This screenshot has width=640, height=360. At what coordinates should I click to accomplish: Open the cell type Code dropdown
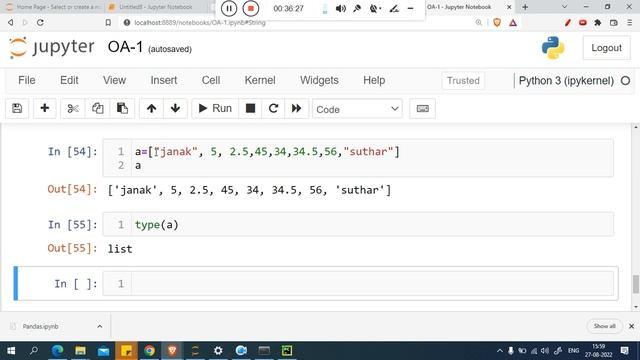(x=357, y=109)
